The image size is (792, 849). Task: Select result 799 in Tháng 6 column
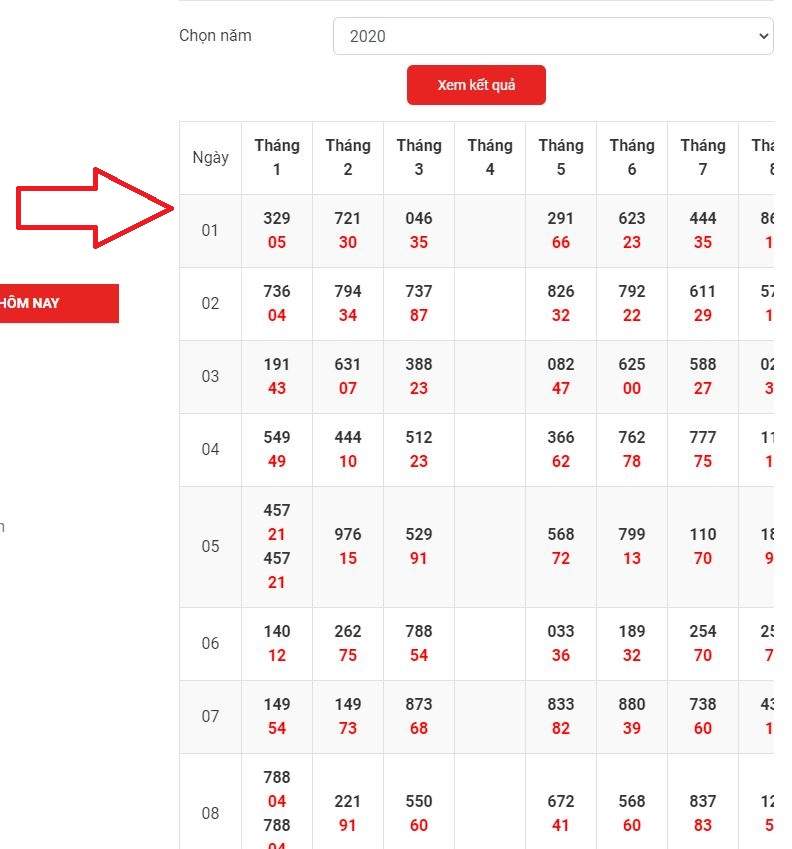point(632,534)
